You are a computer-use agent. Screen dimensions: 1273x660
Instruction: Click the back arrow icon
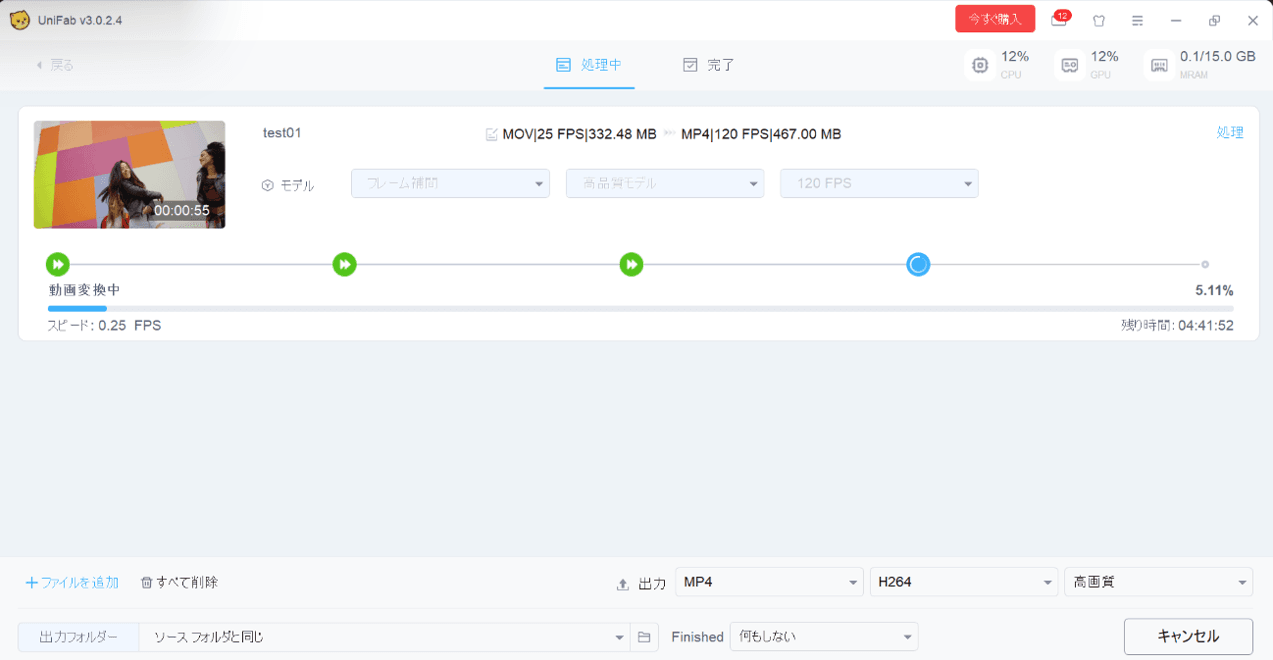pos(39,65)
